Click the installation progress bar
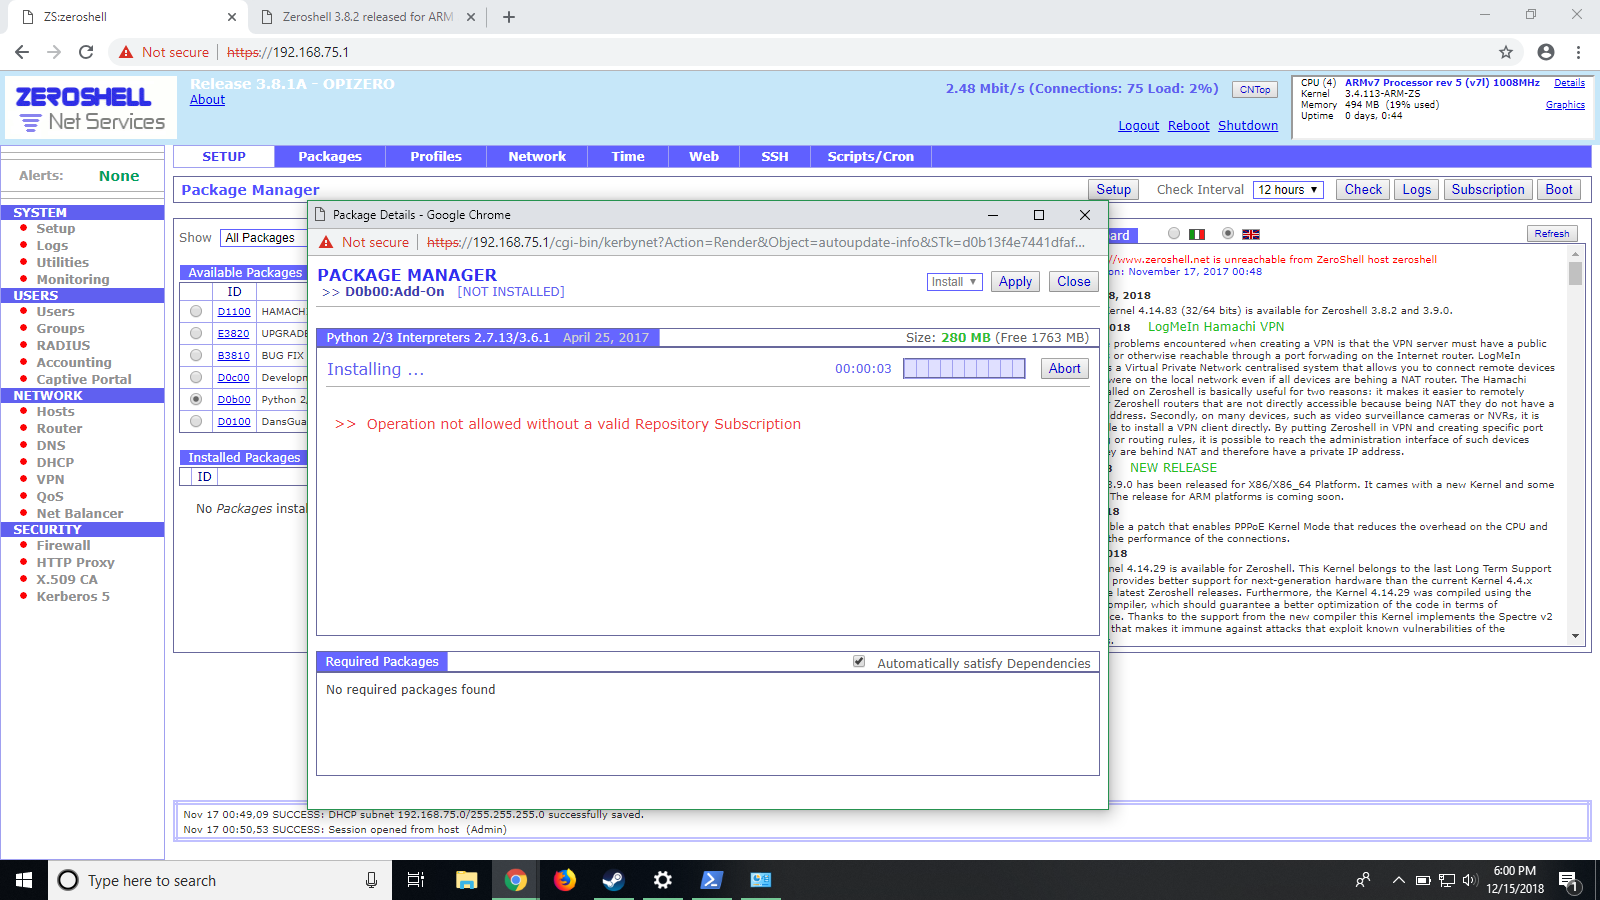Screen dimensions: 1600x900 (x=964, y=369)
